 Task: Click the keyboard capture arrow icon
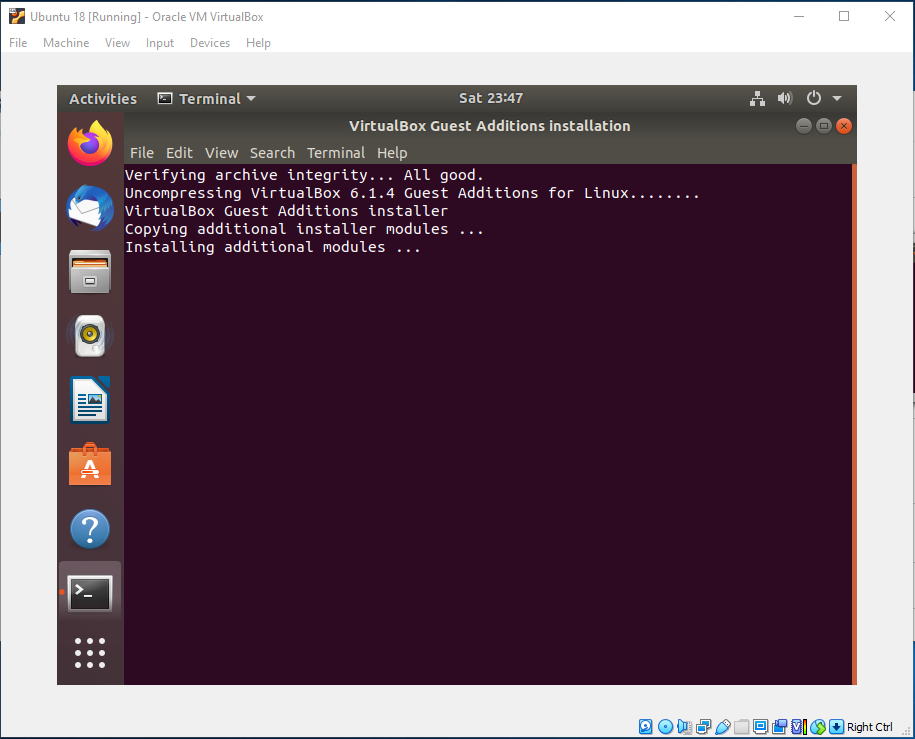[x=836, y=727]
